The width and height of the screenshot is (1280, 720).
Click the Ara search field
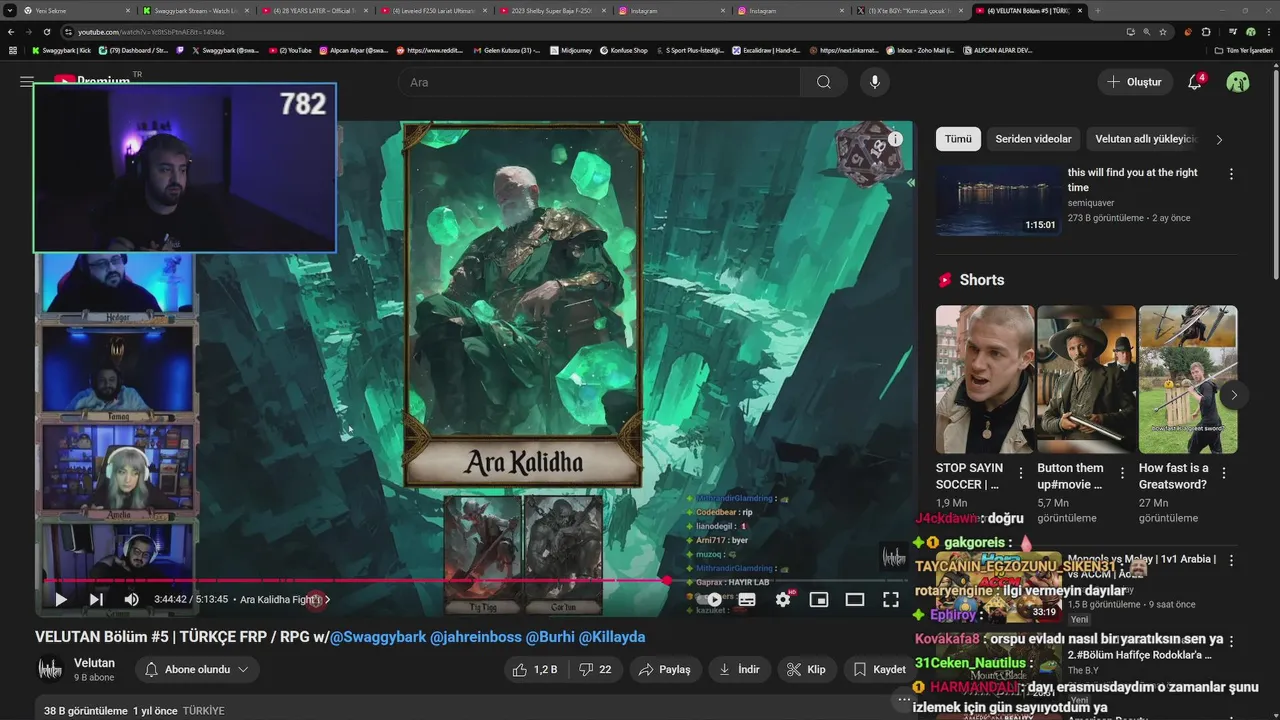[x=600, y=82]
